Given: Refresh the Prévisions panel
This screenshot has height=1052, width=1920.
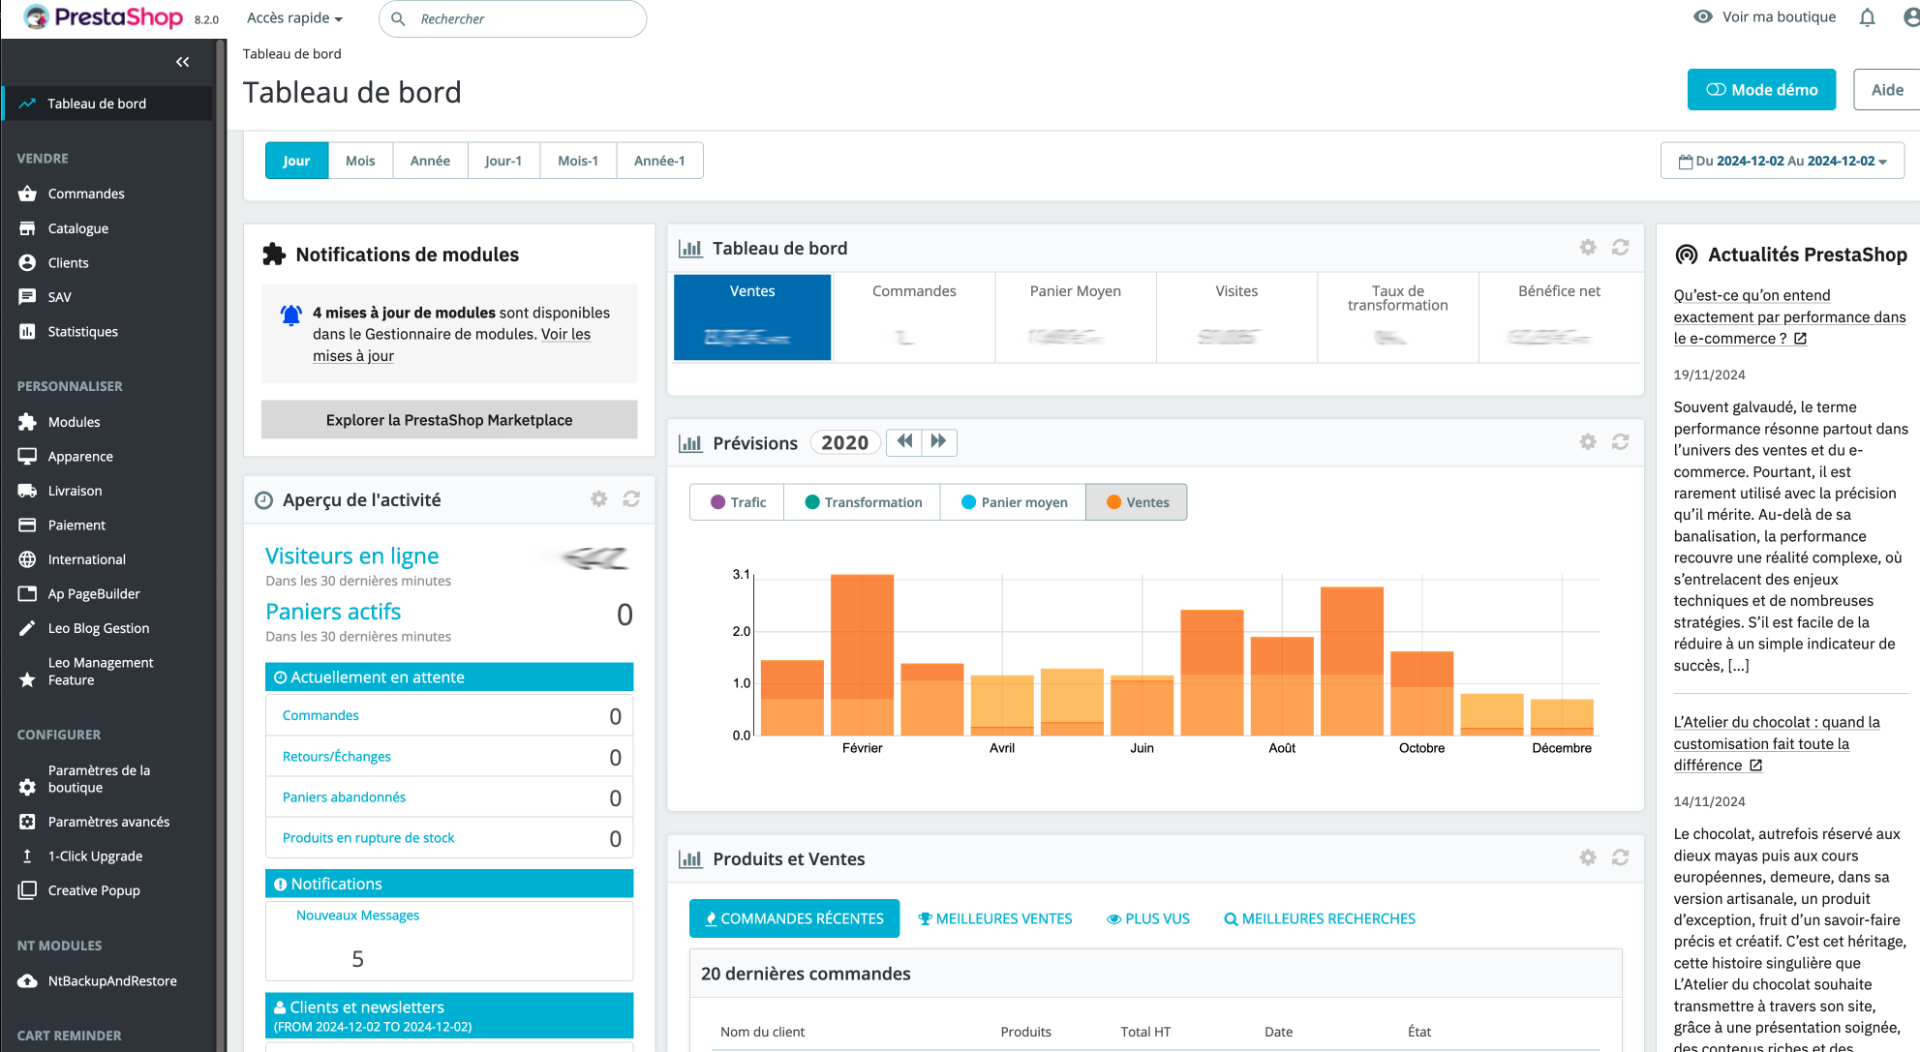Looking at the screenshot, I should point(1620,441).
